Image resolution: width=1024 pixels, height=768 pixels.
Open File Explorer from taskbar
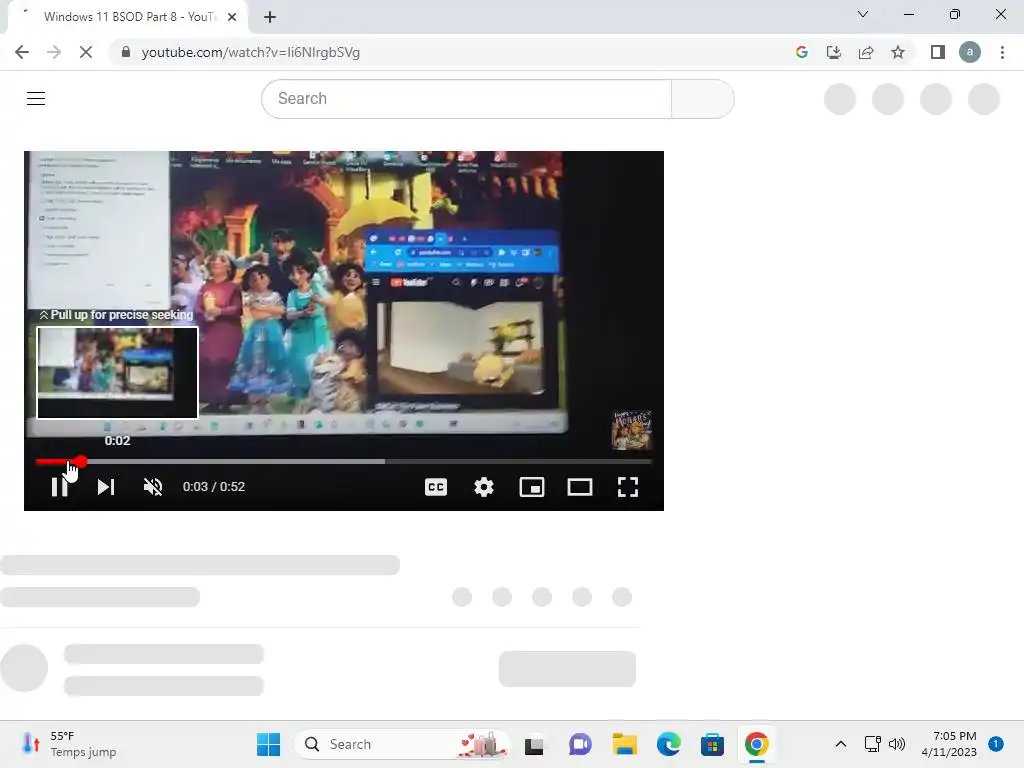coord(624,744)
